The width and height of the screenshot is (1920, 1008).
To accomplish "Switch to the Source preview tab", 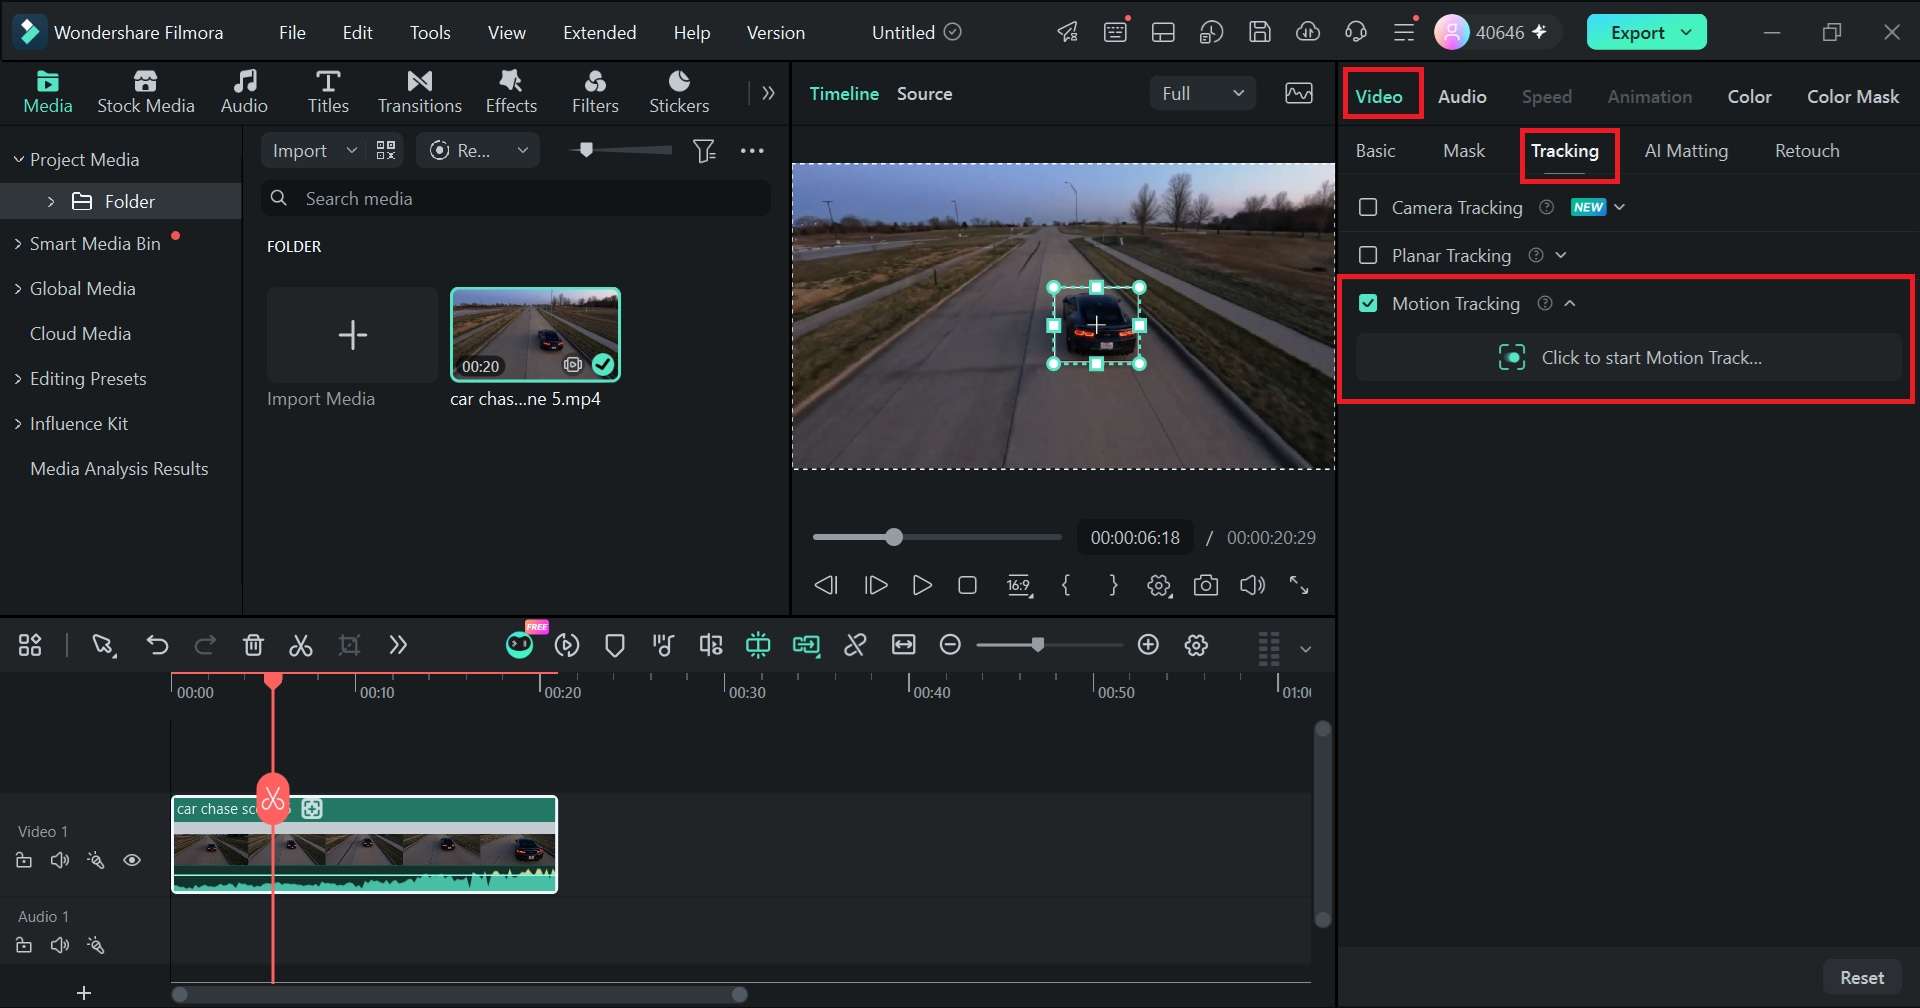I will pyautogui.click(x=924, y=94).
